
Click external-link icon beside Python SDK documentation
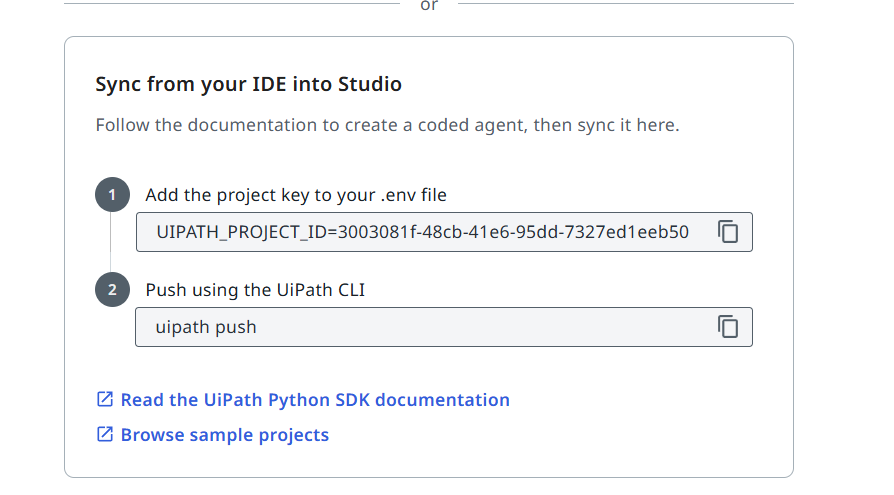[x=104, y=400]
